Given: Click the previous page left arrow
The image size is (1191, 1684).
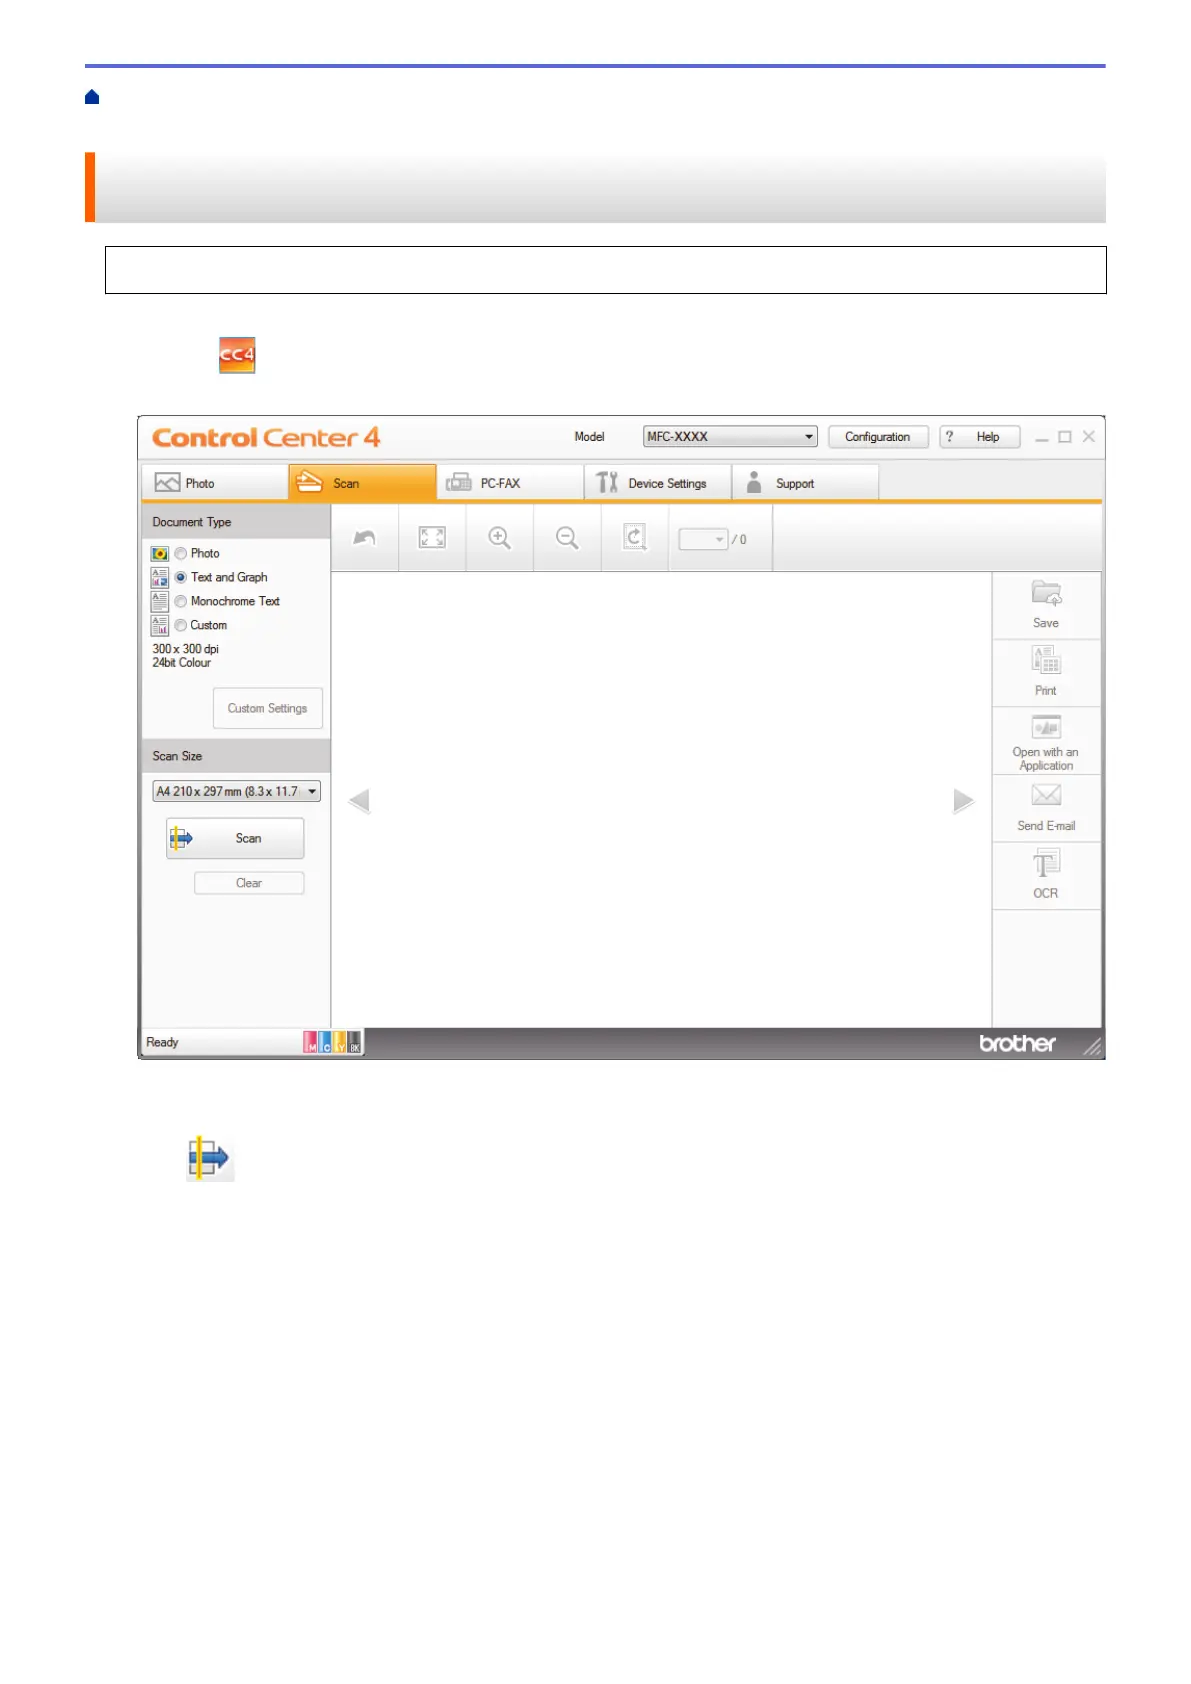Looking at the screenshot, I should [359, 801].
